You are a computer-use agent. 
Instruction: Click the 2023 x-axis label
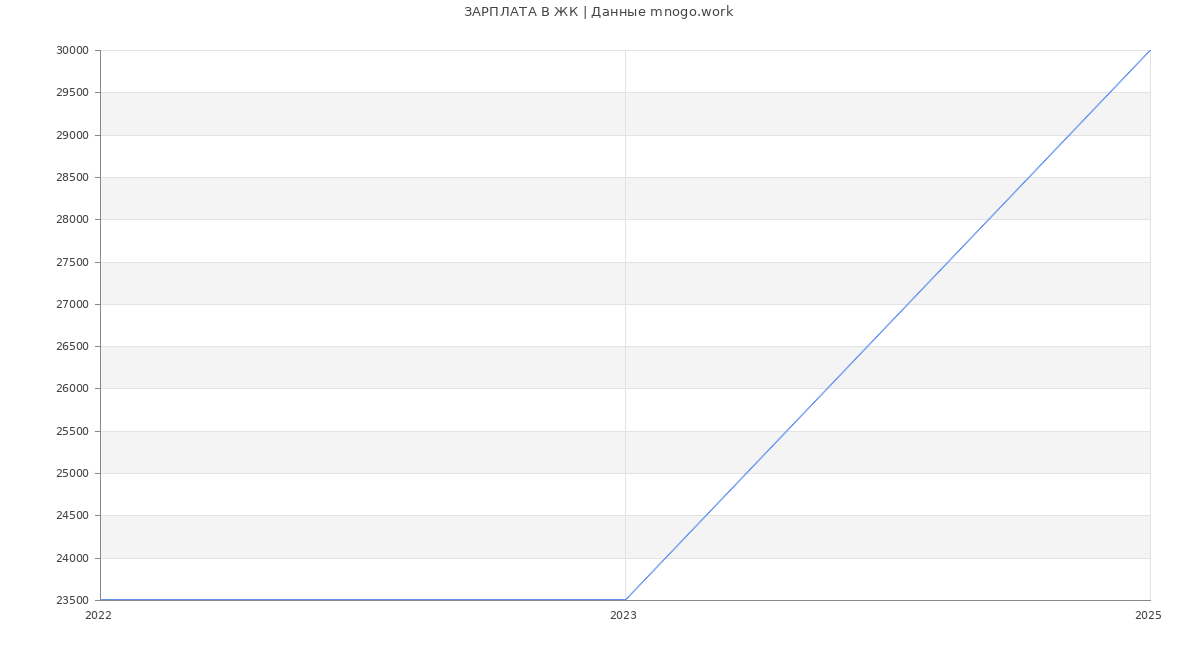point(623,616)
